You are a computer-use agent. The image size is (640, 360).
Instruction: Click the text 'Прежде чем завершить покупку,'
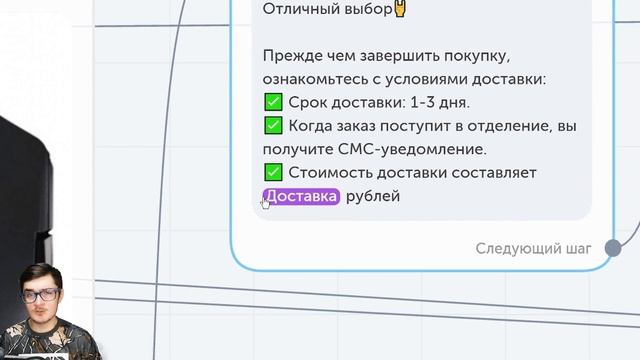point(386,56)
